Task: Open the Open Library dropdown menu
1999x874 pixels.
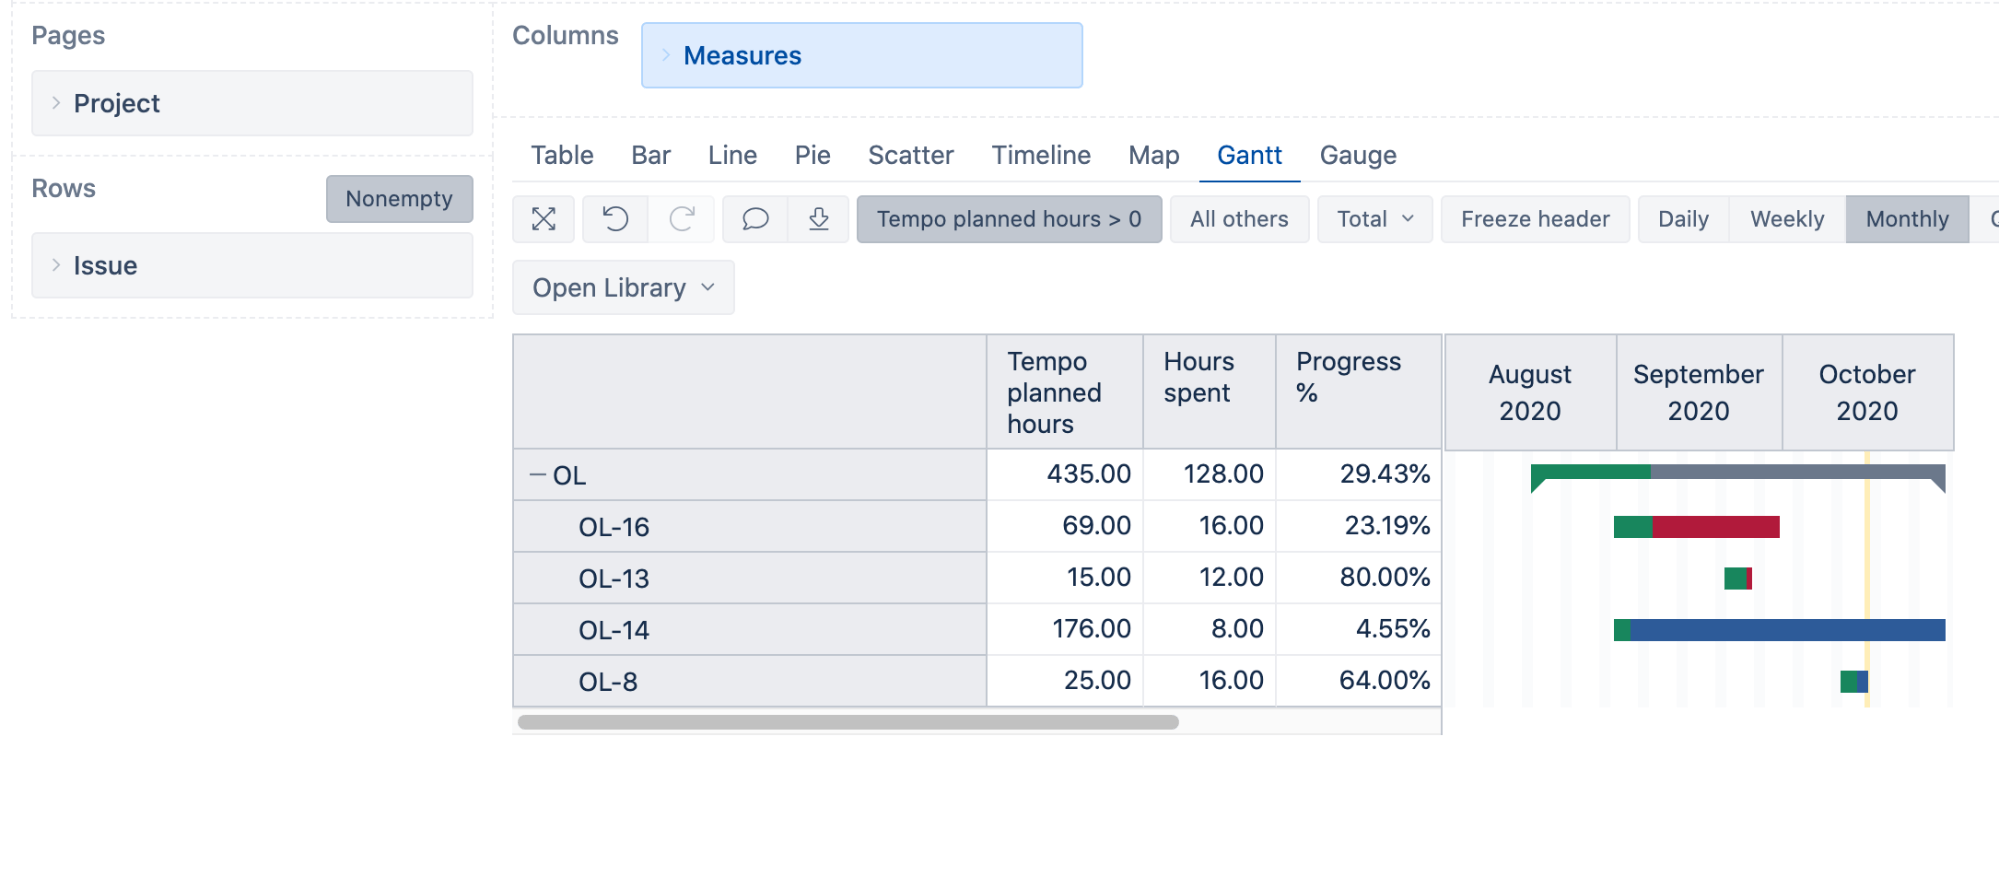Action: point(623,288)
